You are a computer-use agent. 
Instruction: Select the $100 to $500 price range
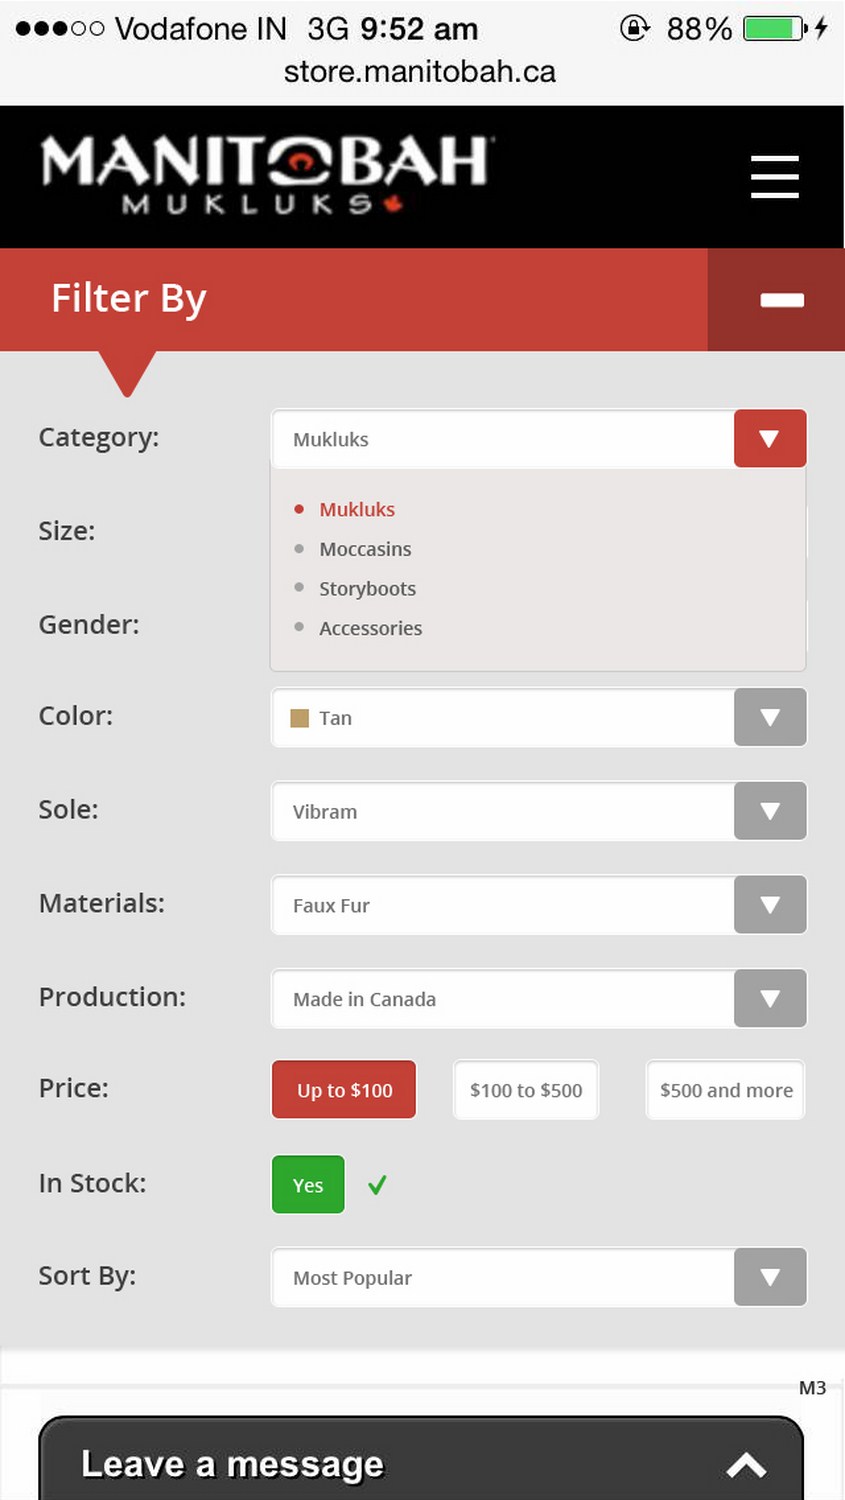click(x=526, y=1090)
